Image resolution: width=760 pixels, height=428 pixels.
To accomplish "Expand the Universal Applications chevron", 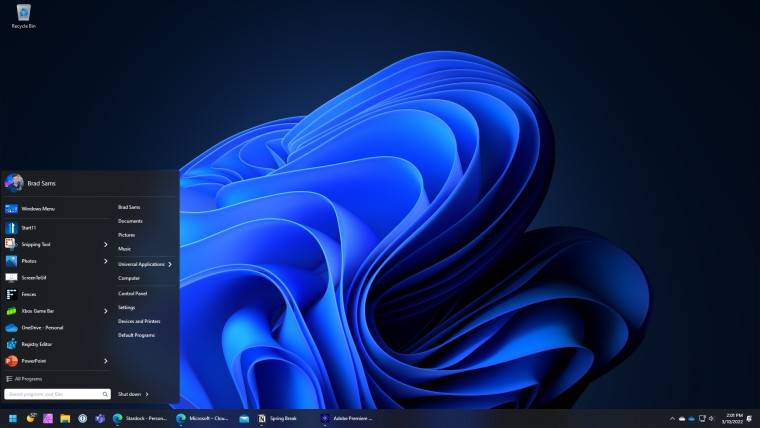I will click(170, 264).
